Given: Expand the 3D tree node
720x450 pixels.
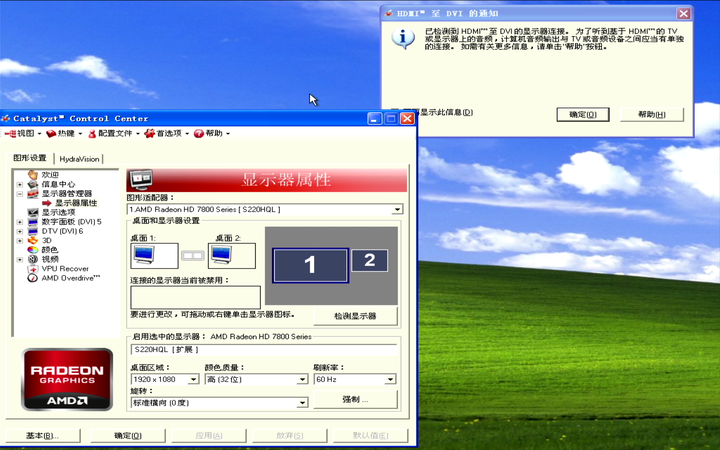Looking at the screenshot, I should [20, 241].
